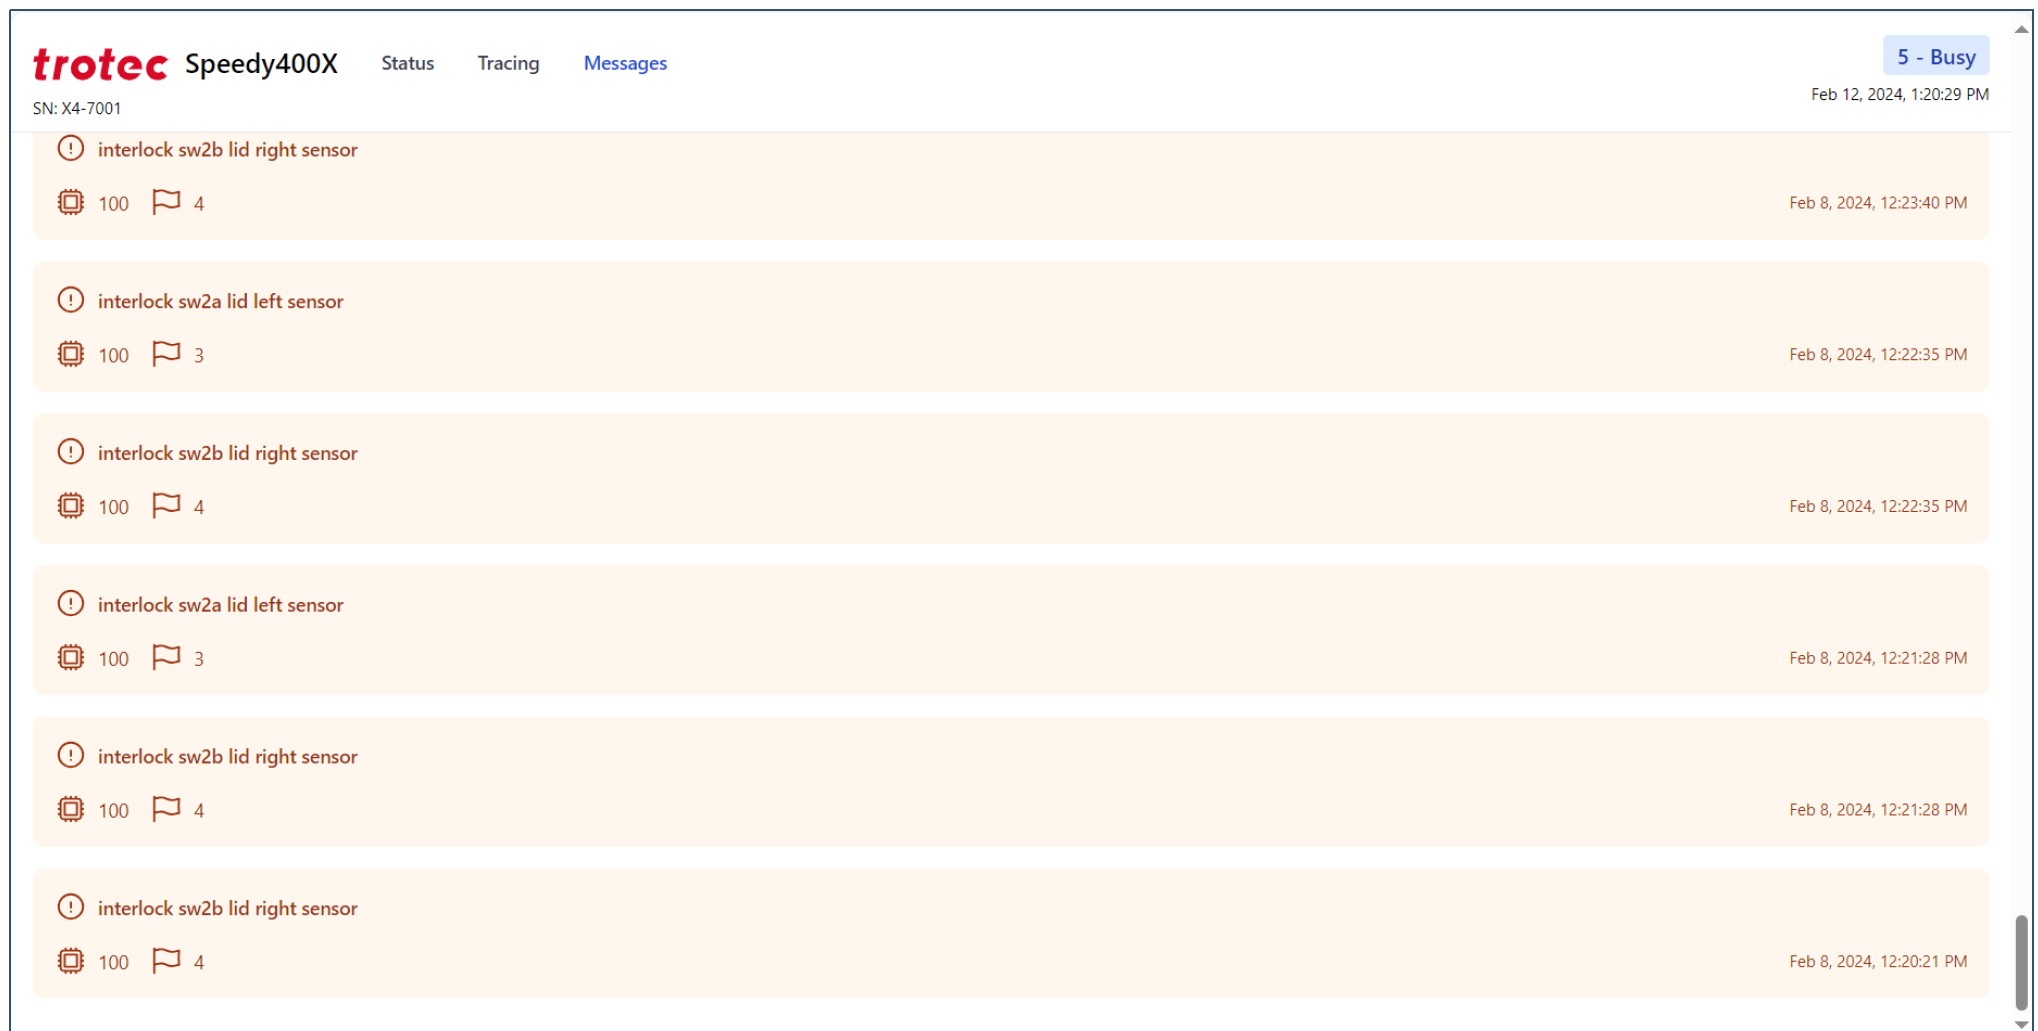Click the trotec logo
Image resolution: width=2038 pixels, height=1031 pixels.
pos(100,65)
